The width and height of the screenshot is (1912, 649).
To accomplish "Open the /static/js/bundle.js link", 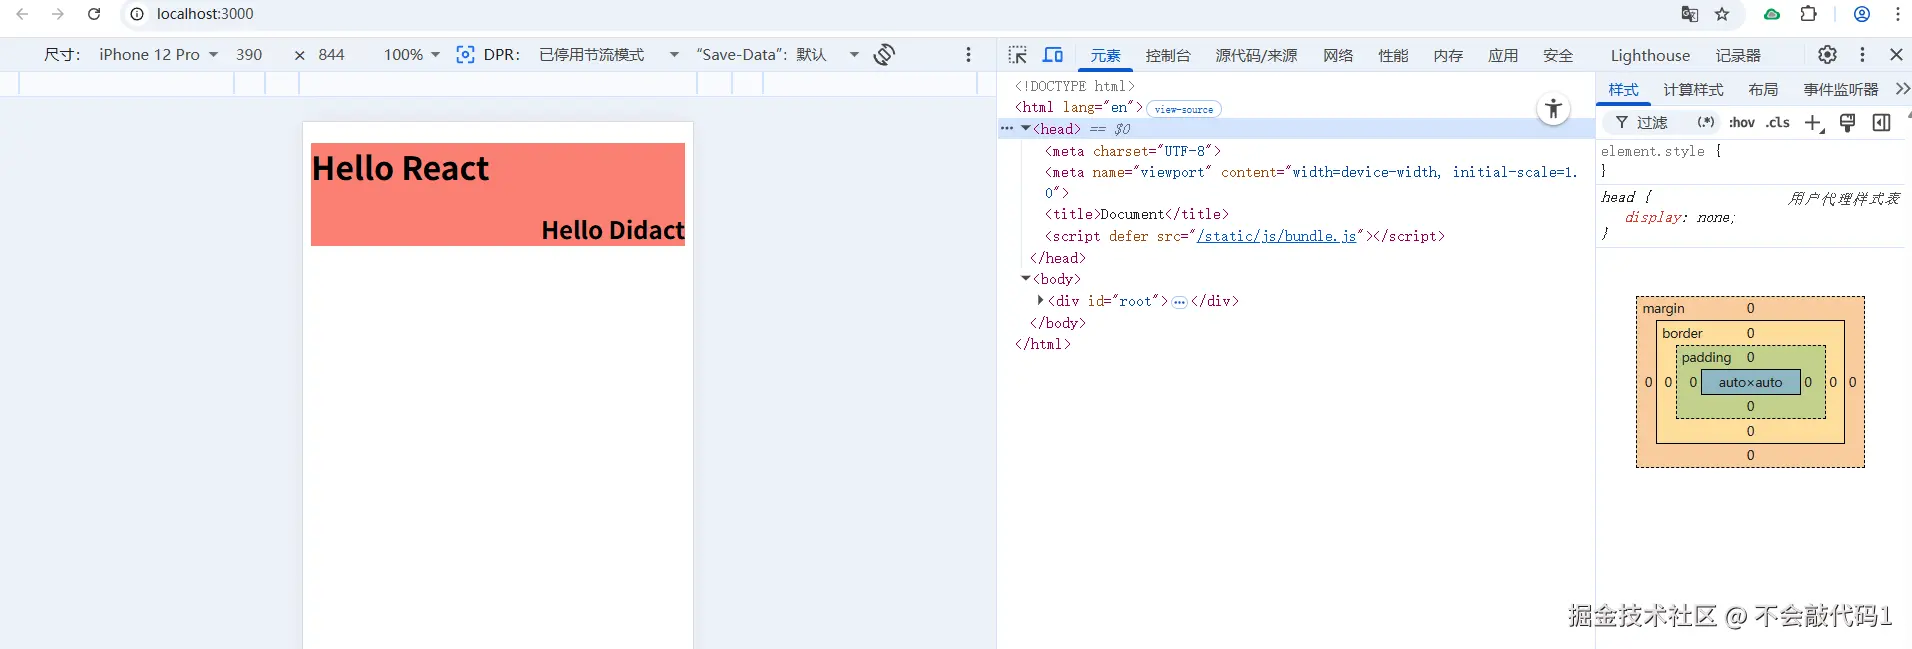I will 1276,236.
